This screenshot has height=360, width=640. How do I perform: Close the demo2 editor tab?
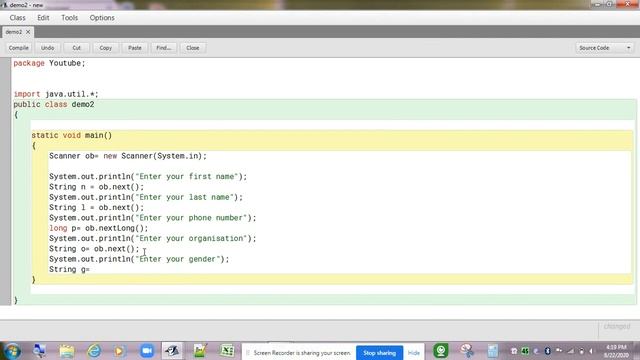point(28,32)
